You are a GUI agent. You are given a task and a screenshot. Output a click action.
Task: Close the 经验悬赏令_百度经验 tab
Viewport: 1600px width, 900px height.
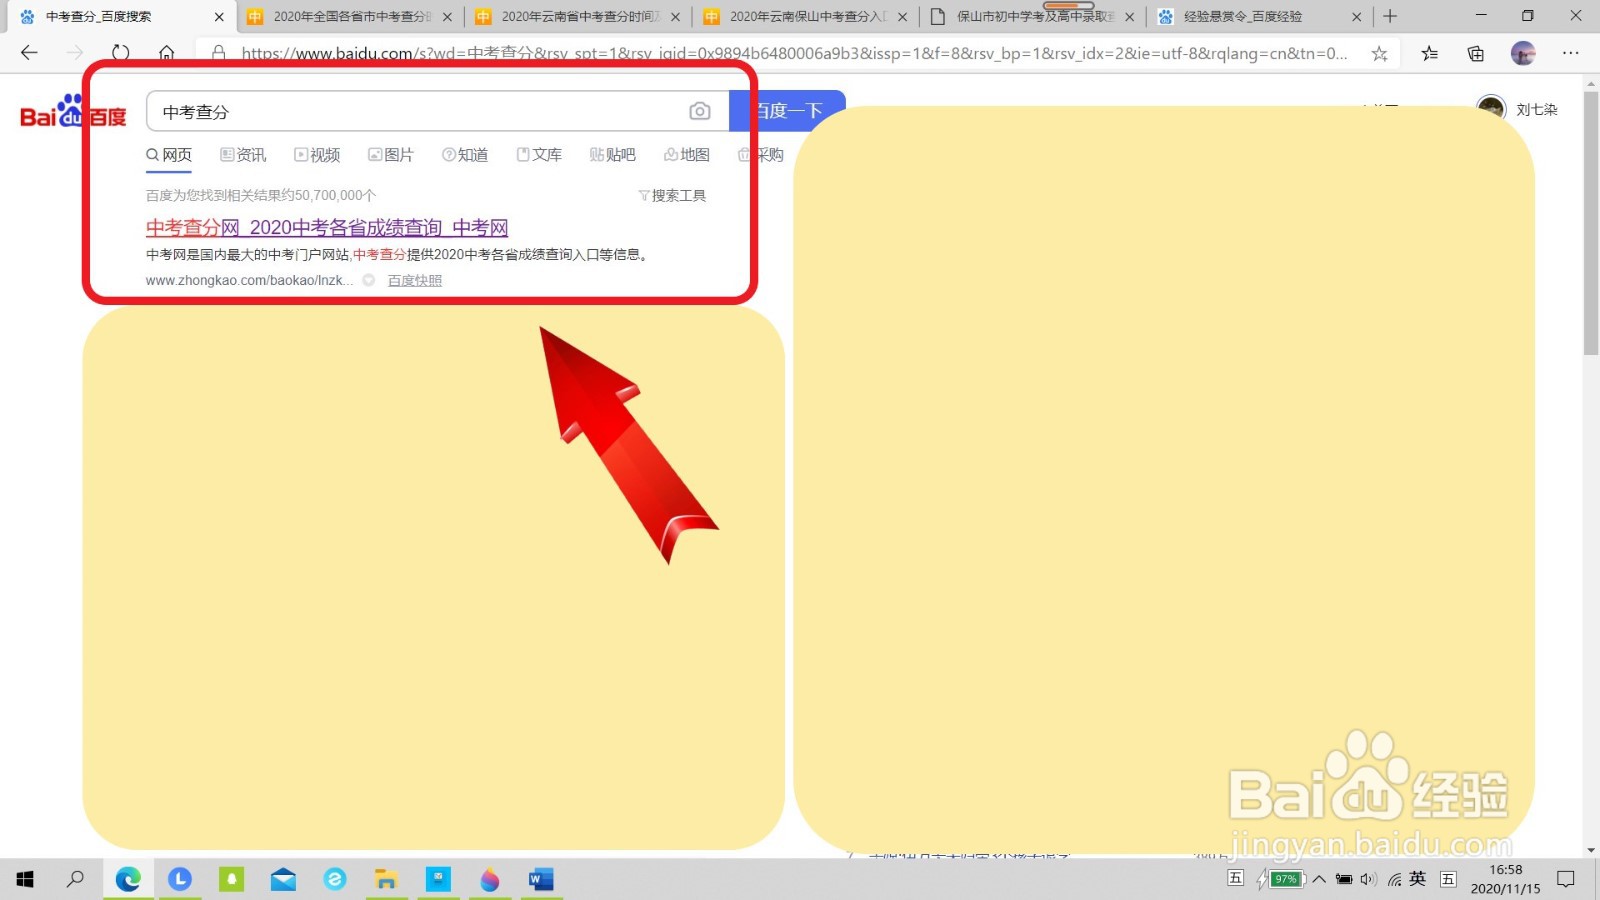coord(1357,17)
